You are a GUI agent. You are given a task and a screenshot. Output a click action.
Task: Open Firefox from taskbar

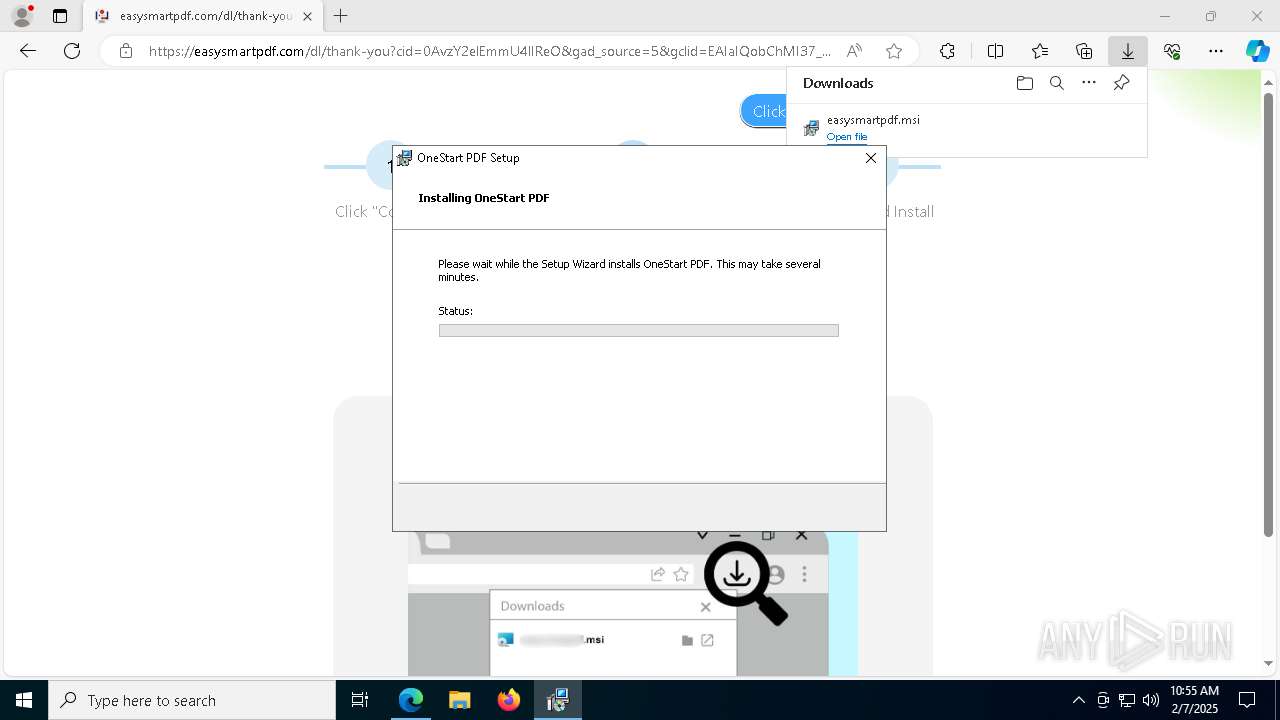(509, 700)
